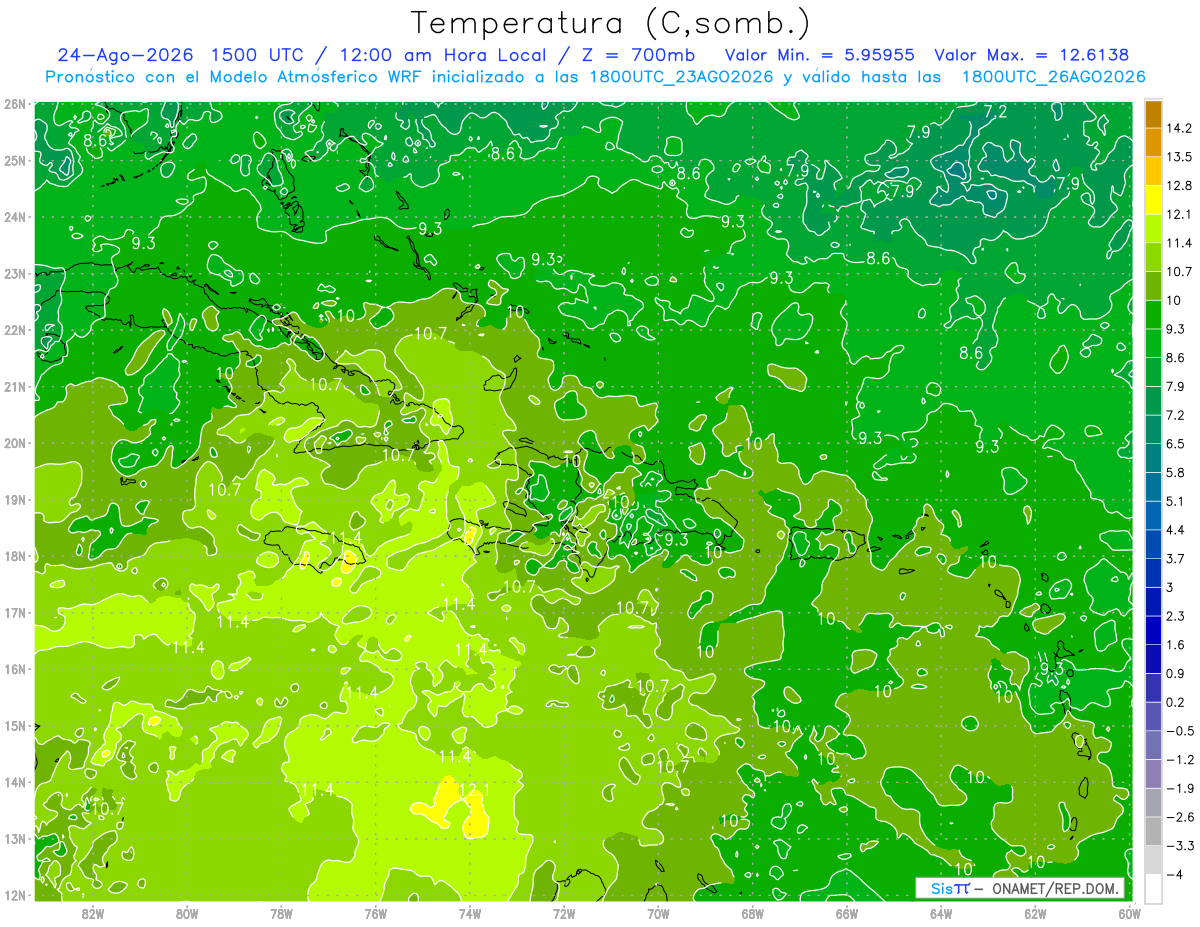
Task: Click the '82W' longitude axis label
Action: 93,913
